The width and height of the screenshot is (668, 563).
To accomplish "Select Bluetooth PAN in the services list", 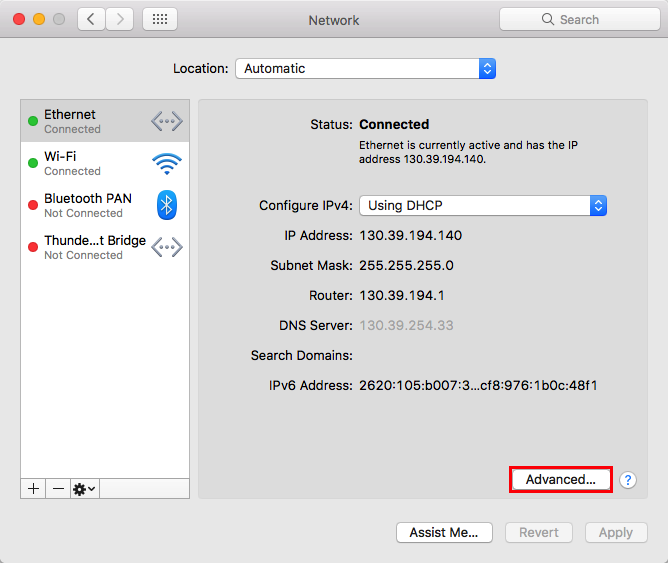I will click(x=105, y=205).
